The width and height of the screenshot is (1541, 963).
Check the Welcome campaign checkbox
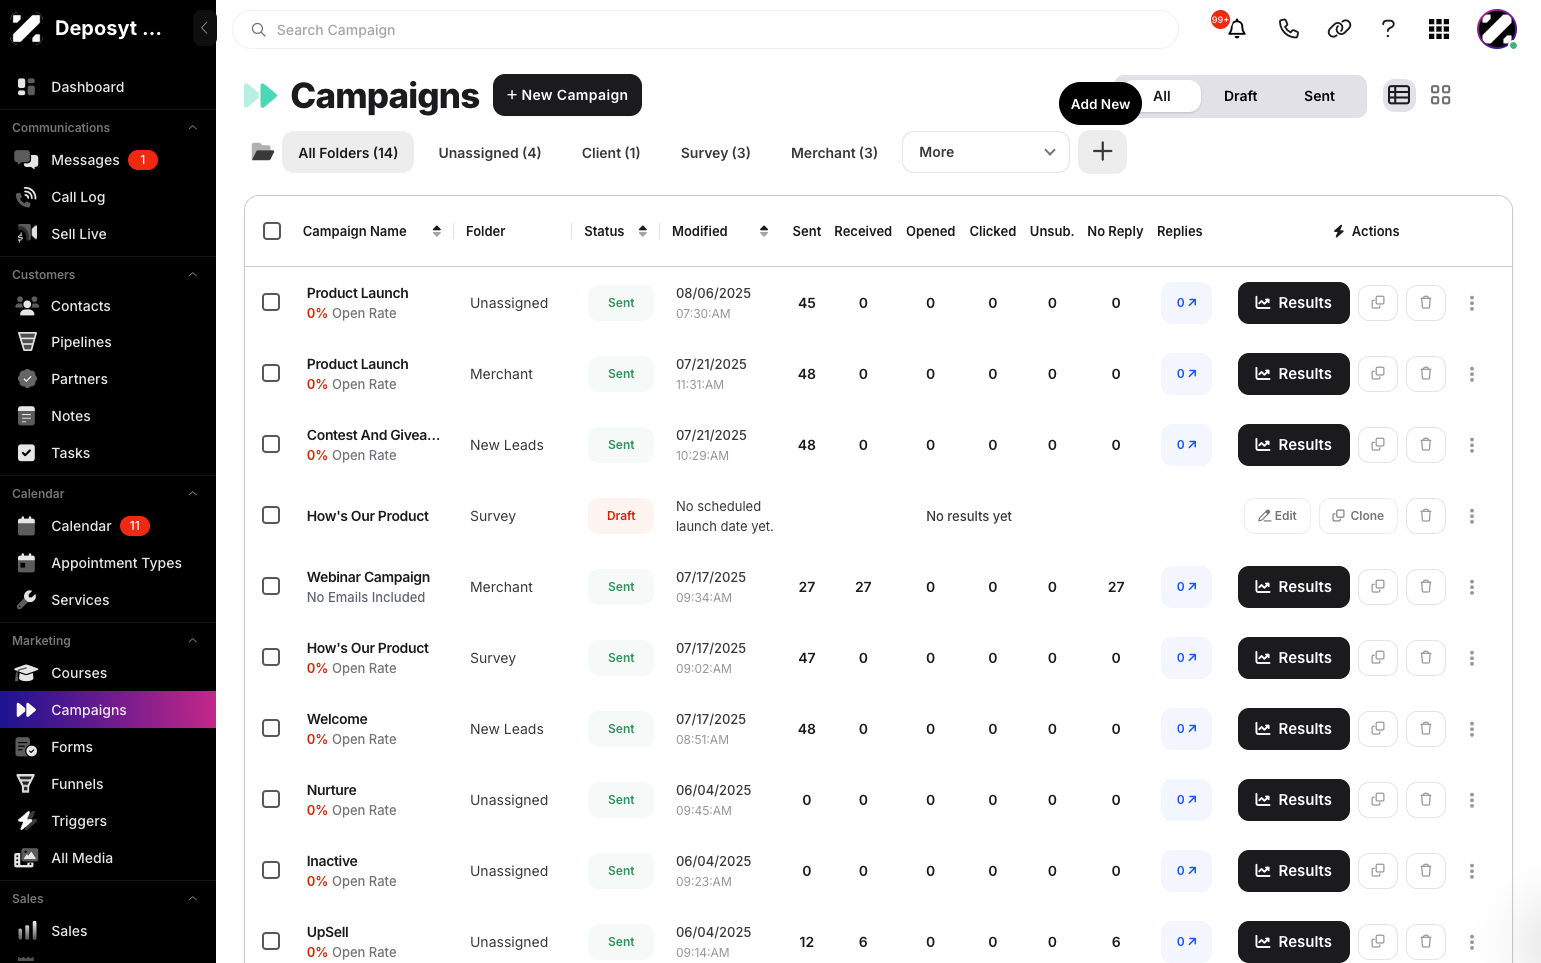[271, 728]
